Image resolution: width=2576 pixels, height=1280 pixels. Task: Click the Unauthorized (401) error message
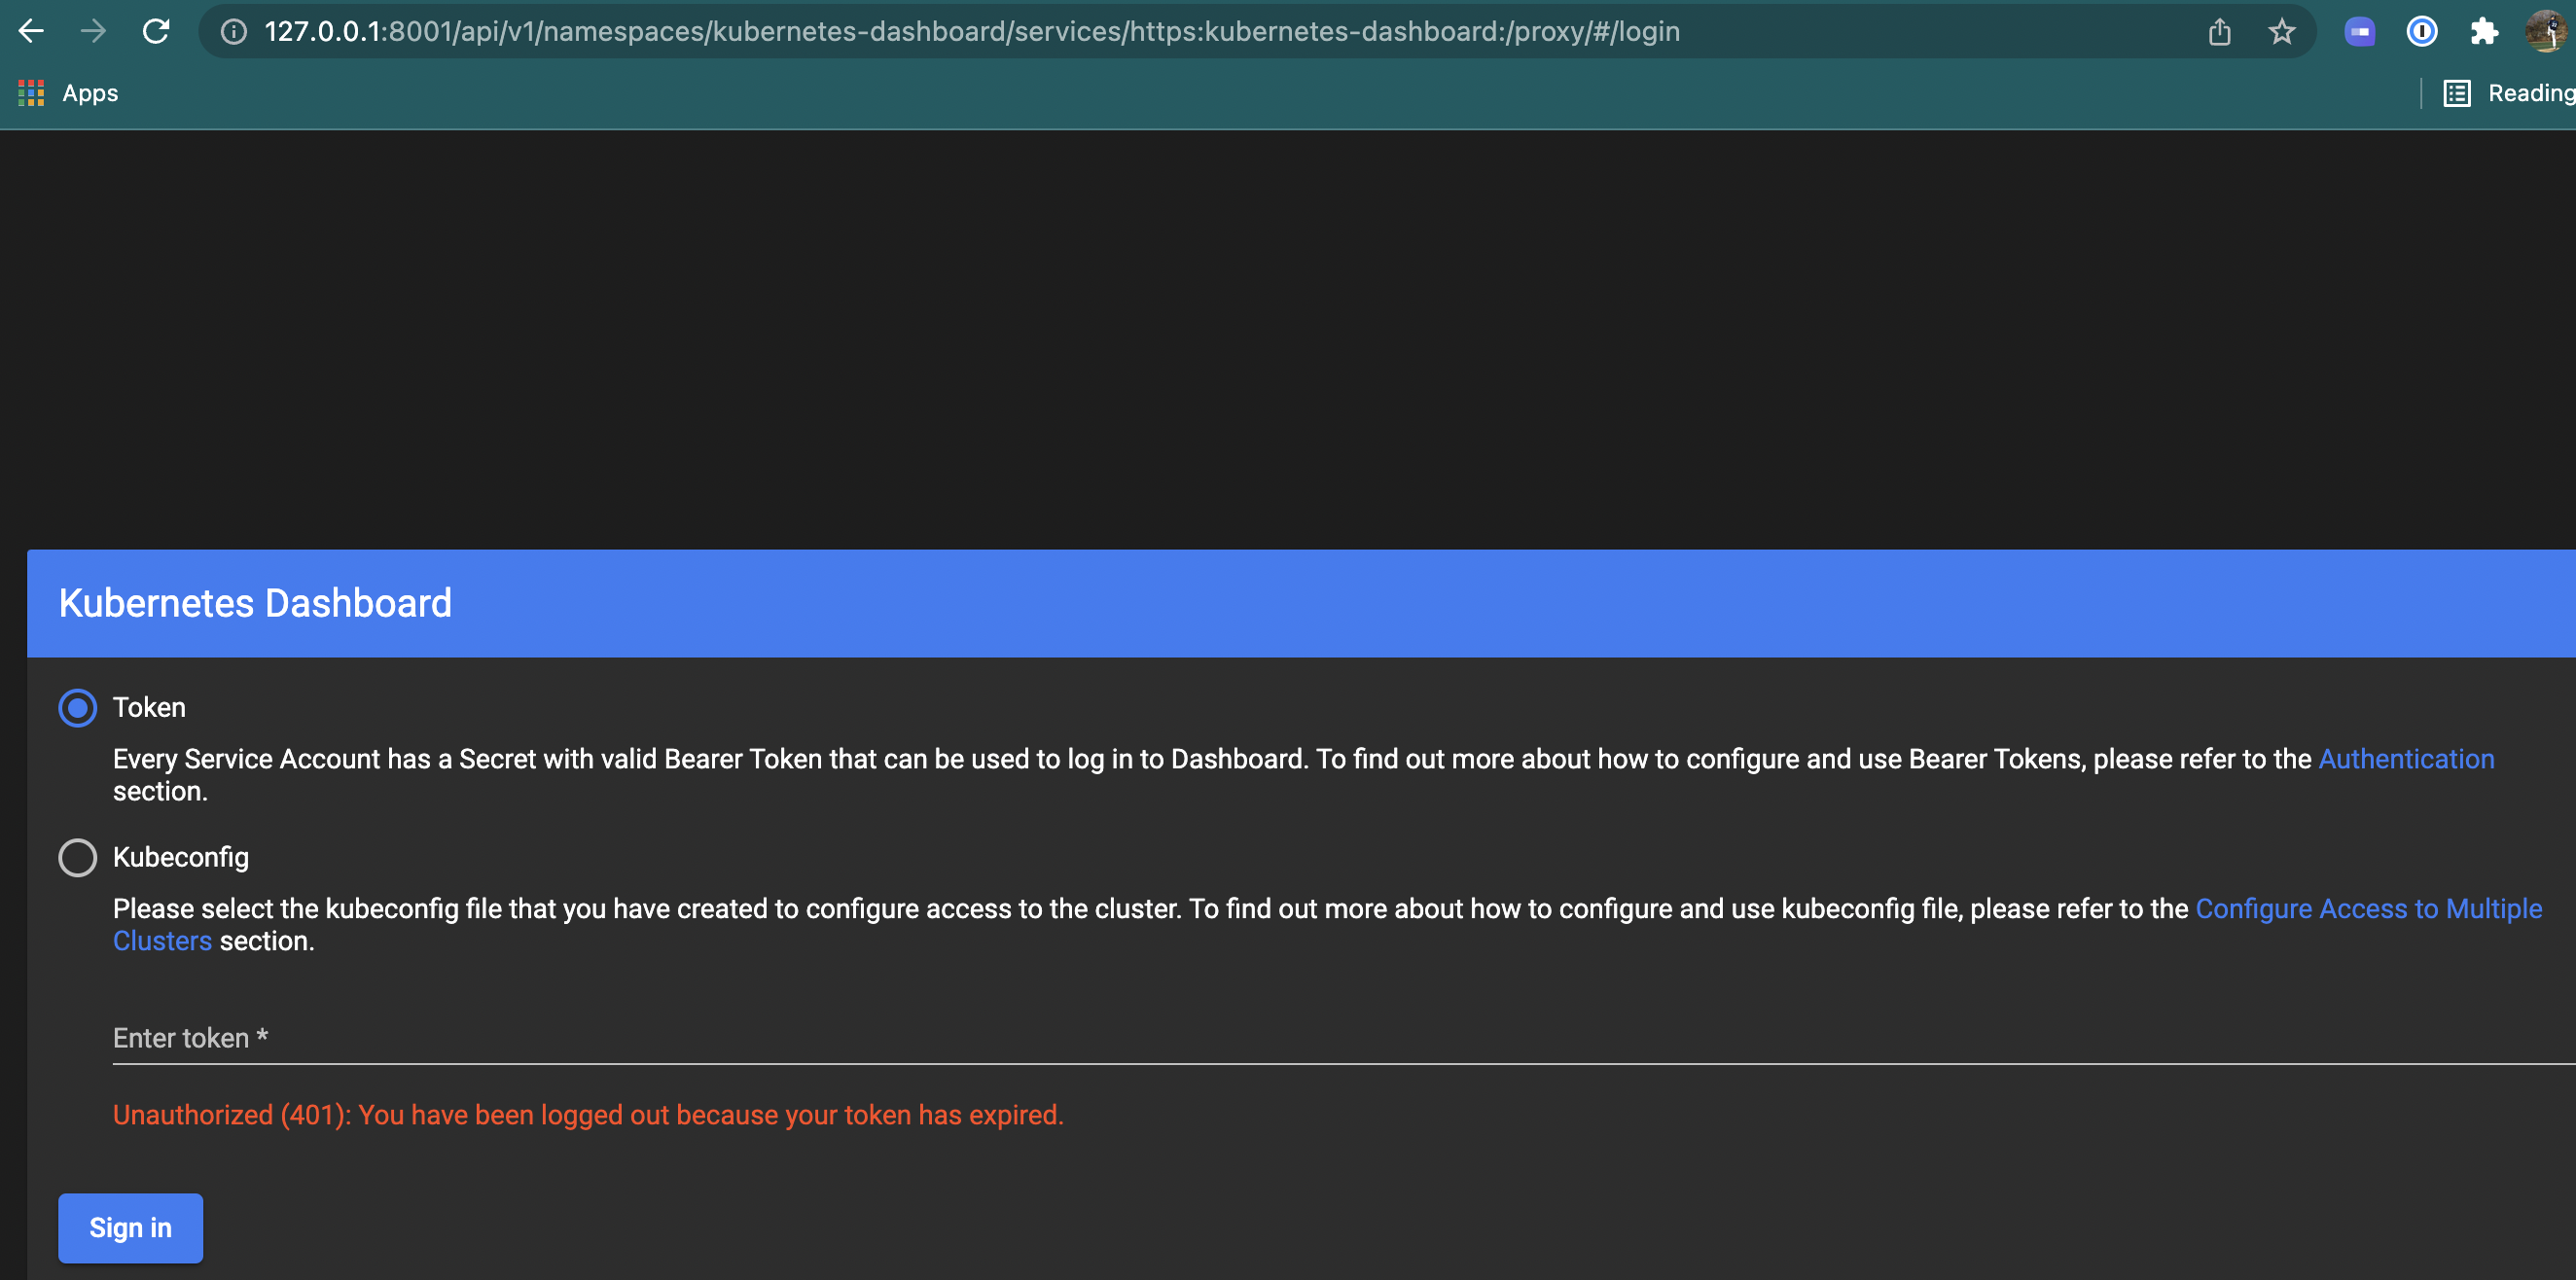[x=588, y=1115]
